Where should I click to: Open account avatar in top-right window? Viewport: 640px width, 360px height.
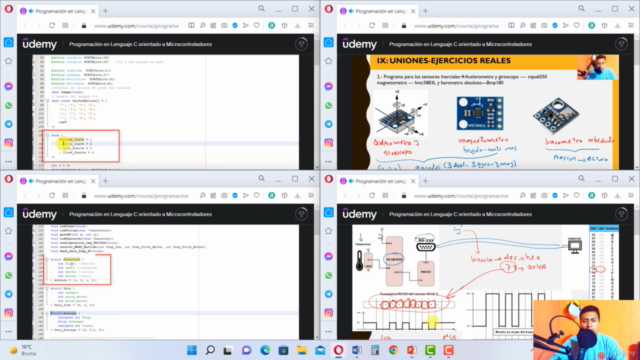pos(591,25)
